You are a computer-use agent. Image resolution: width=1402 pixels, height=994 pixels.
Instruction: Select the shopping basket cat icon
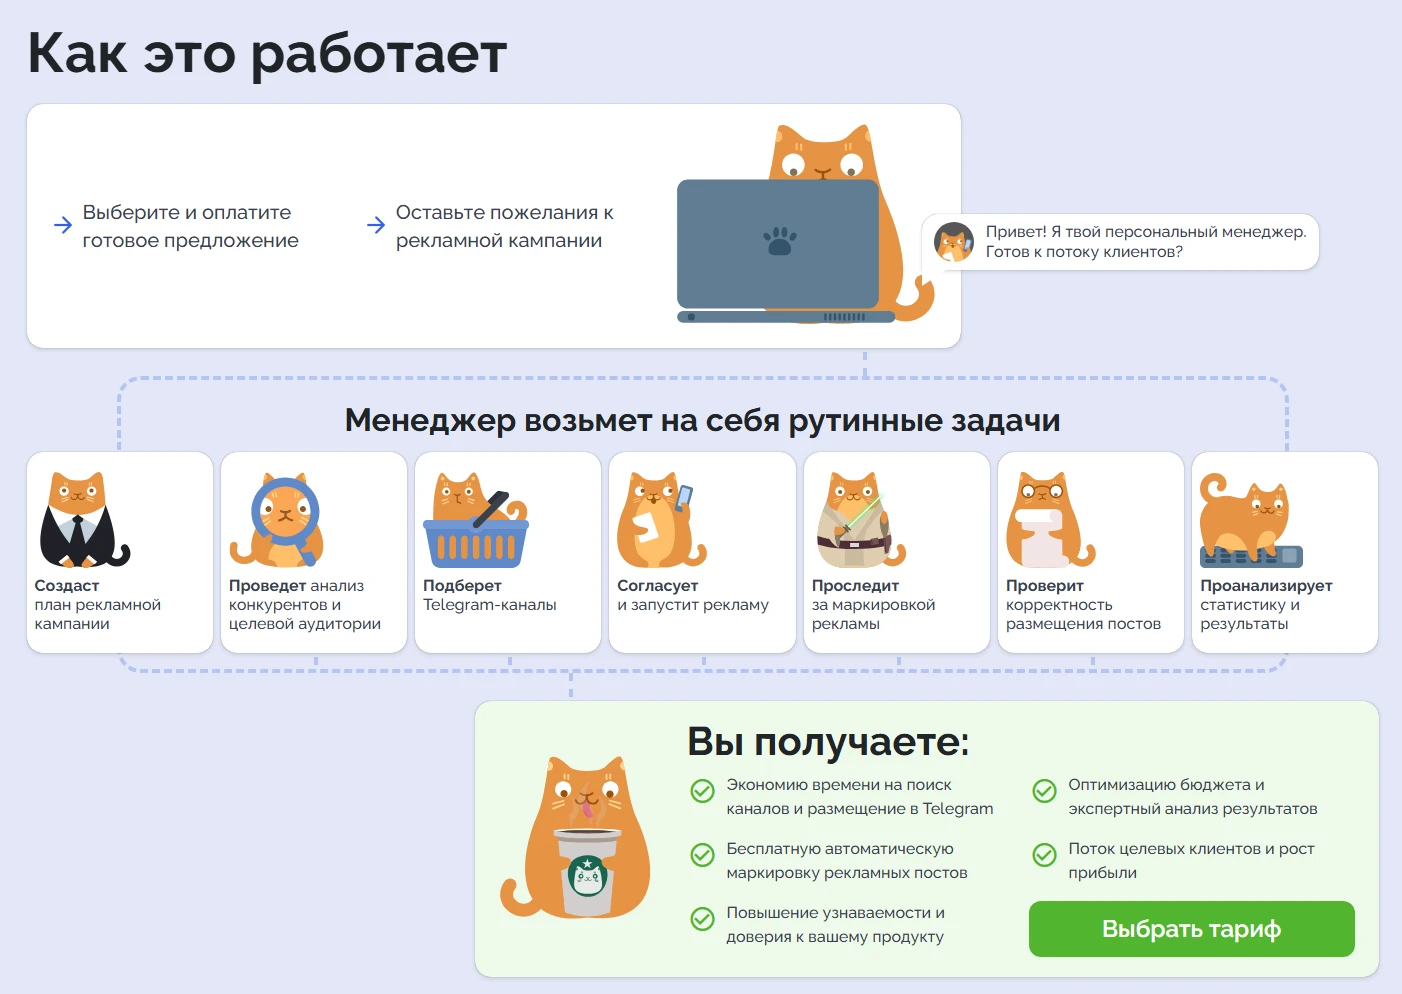pos(474,518)
